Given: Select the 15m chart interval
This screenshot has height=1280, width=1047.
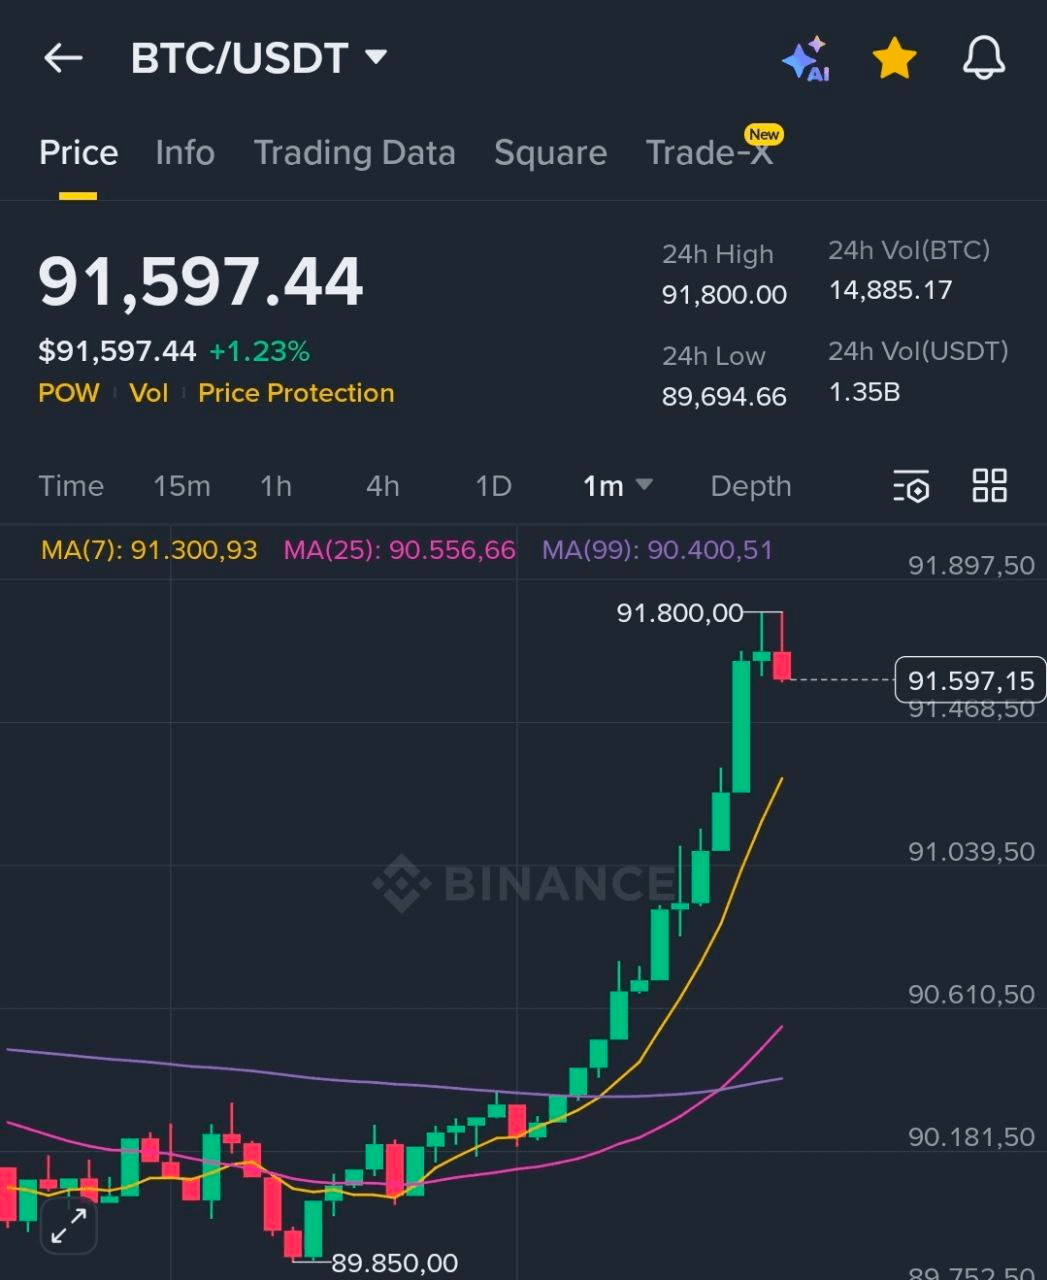Looking at the screenshot, I should 181,486.
